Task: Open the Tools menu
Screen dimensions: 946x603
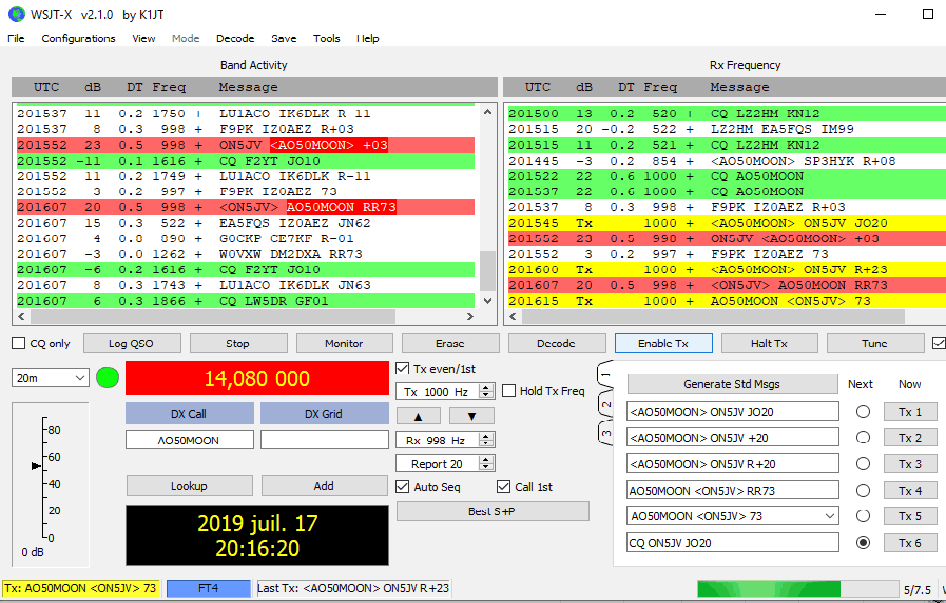Action: click(x=326, y=38)
